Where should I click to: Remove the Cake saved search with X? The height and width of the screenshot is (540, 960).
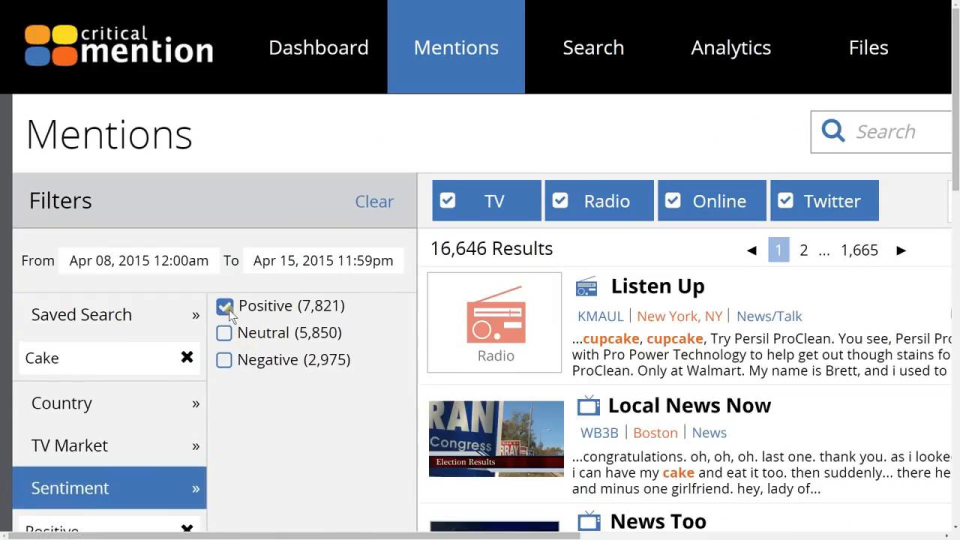187,357
